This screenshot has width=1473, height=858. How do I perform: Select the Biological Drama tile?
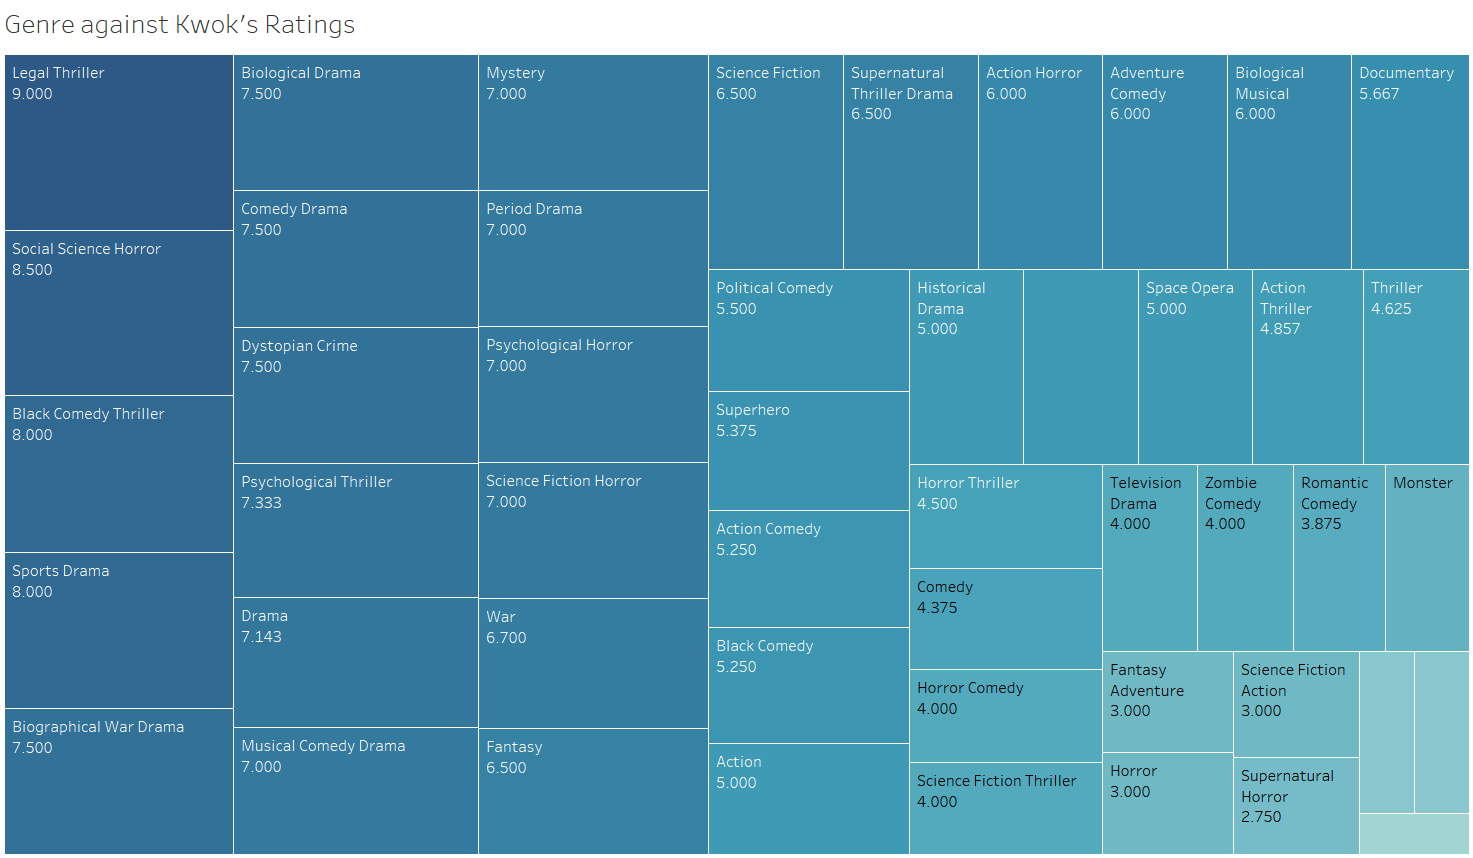click(355, 122)
